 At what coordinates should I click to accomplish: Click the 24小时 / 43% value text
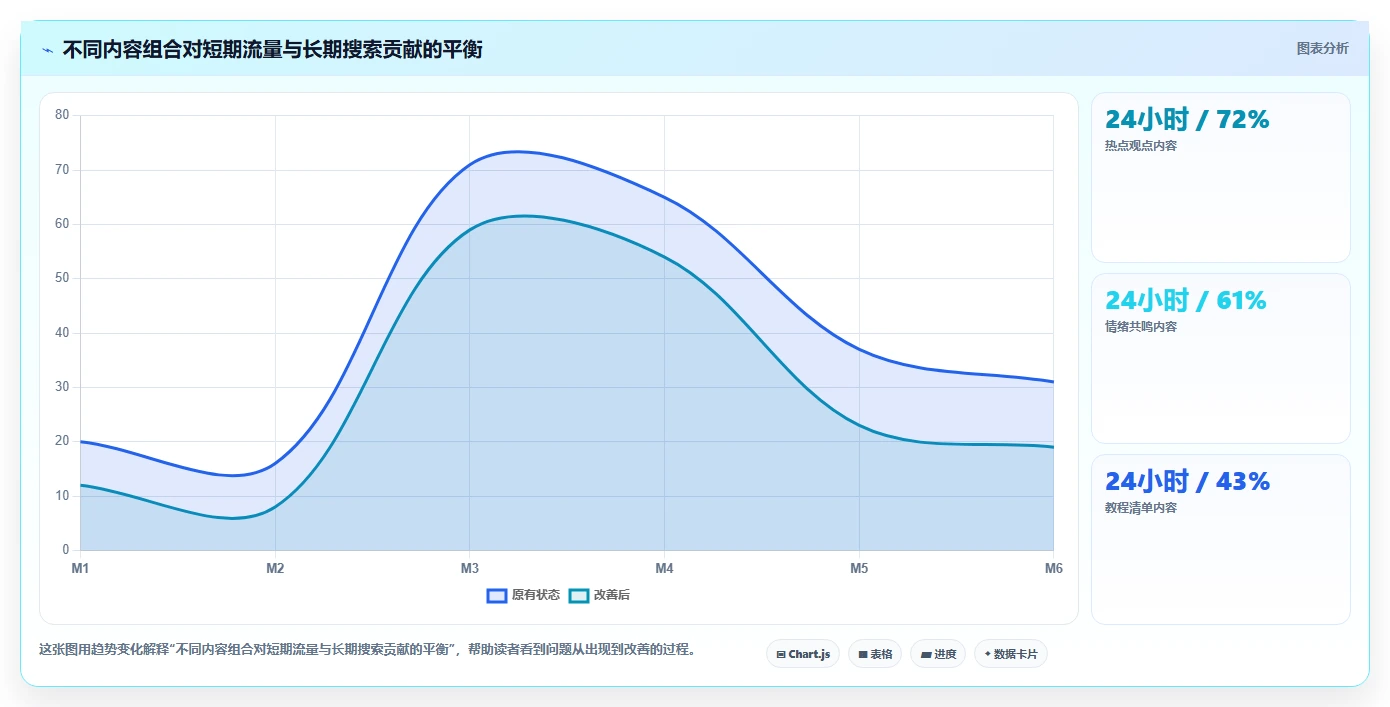coord(1187,482)
